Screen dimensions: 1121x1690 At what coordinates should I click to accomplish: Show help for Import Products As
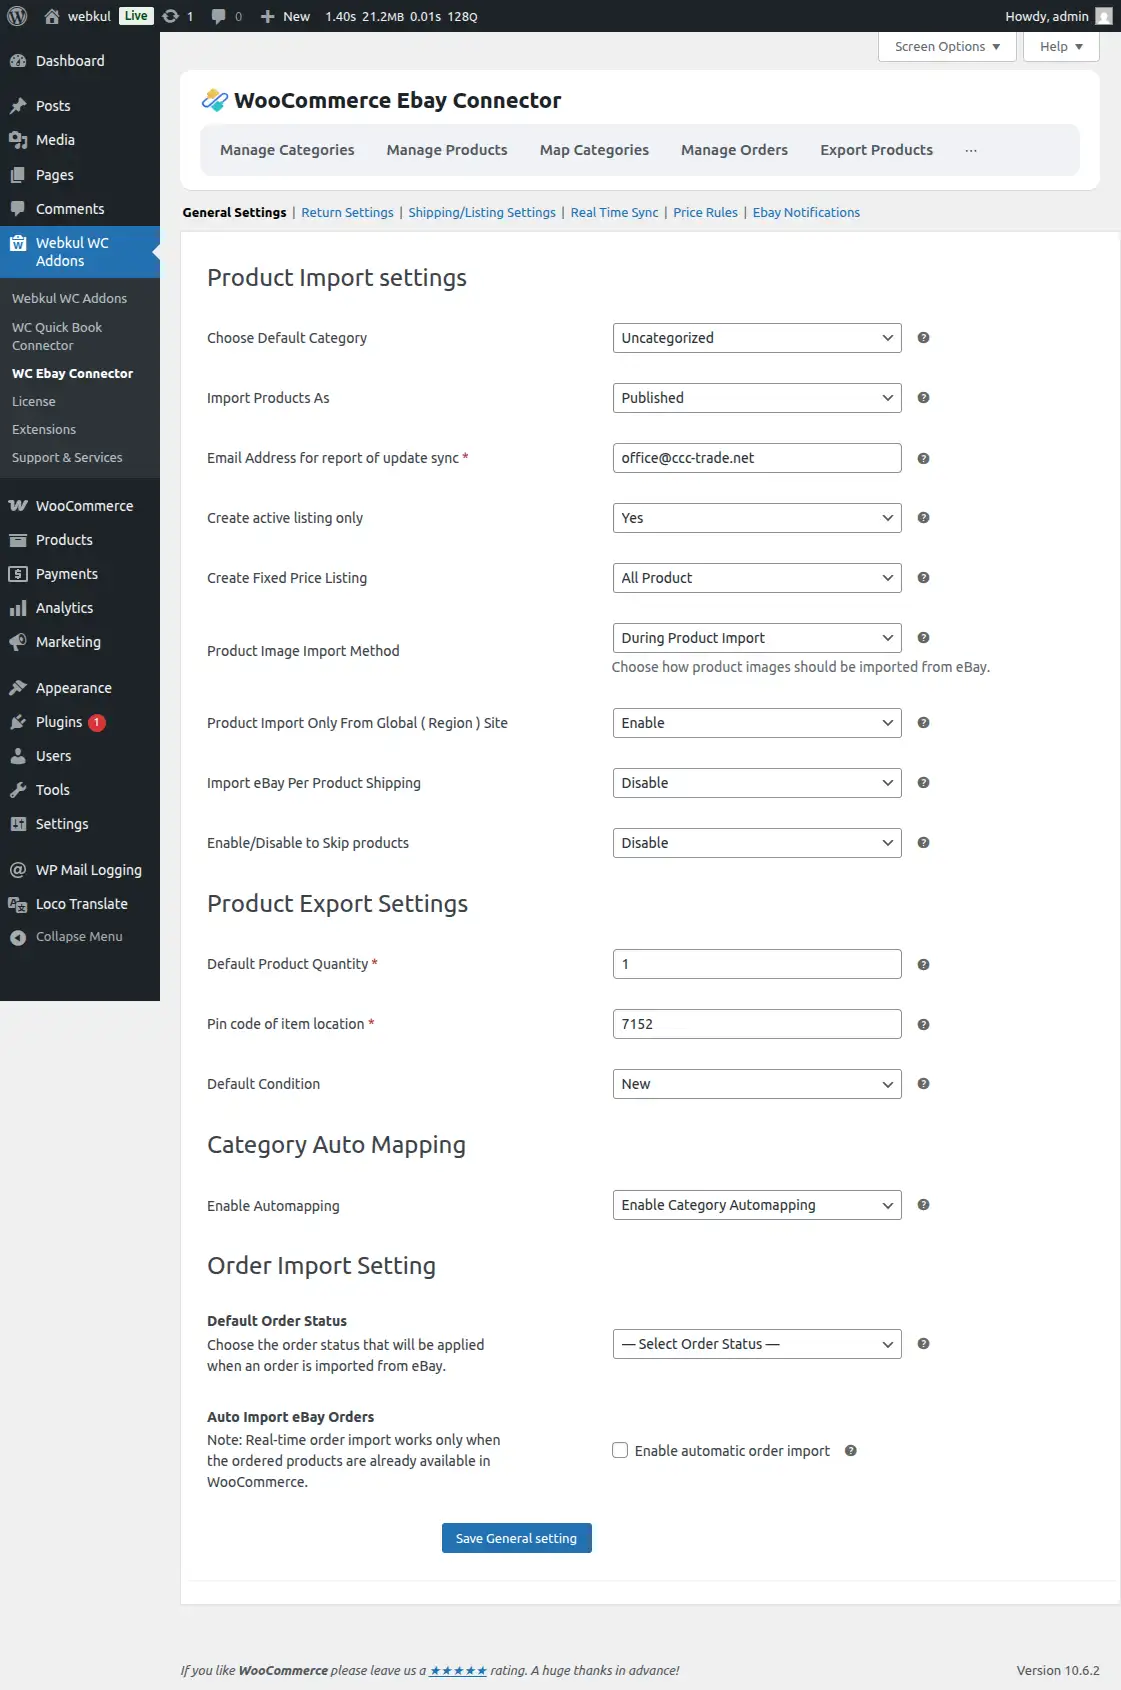(923, 398)
